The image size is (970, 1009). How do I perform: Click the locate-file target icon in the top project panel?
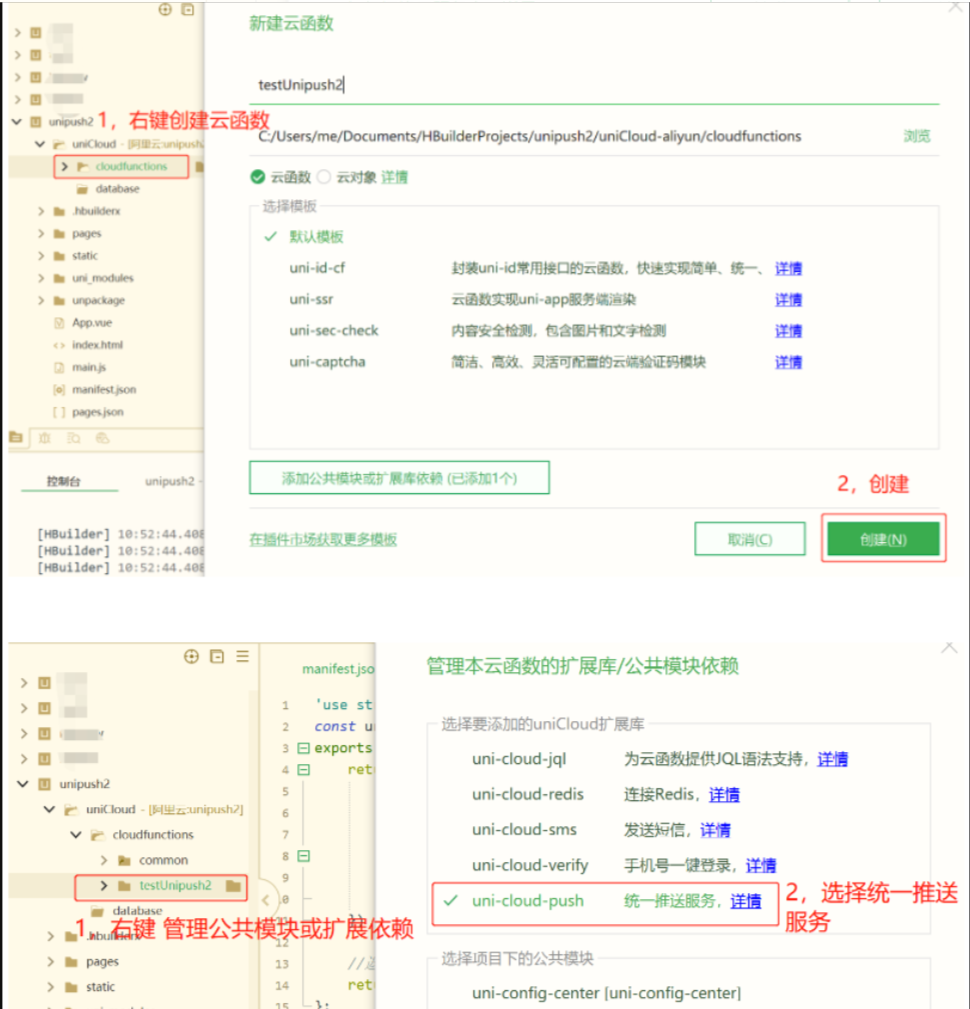(x=166, y=9)
